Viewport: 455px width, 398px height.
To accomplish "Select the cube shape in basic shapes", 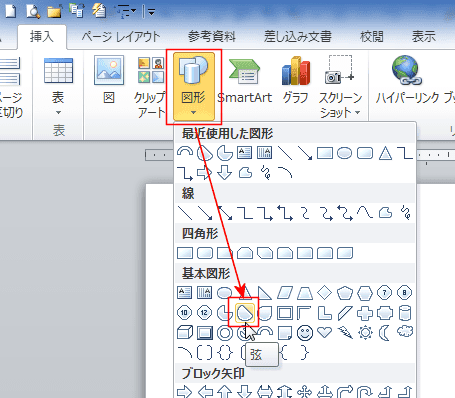I will coord(185,333).
